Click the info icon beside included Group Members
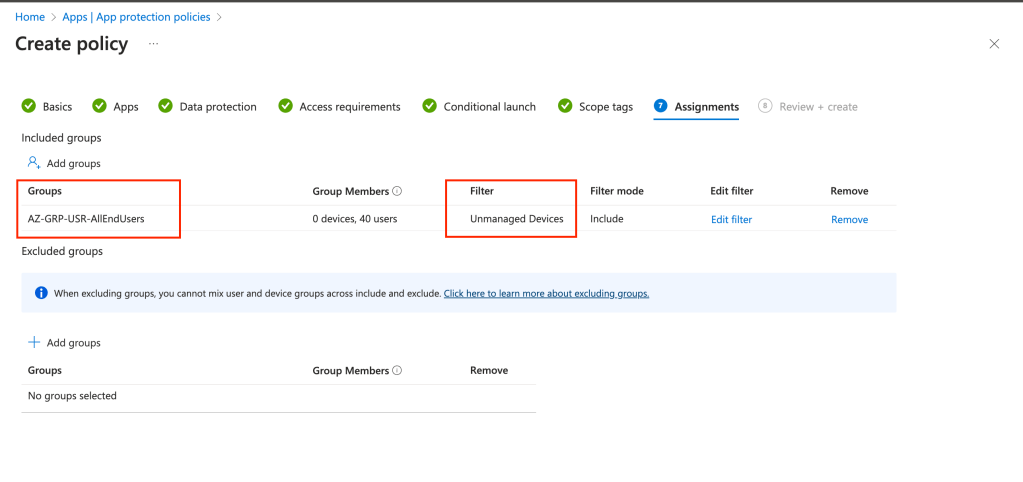Viewport: 1023px width, 482px height. pyautogui.click(x=397, y=191)
